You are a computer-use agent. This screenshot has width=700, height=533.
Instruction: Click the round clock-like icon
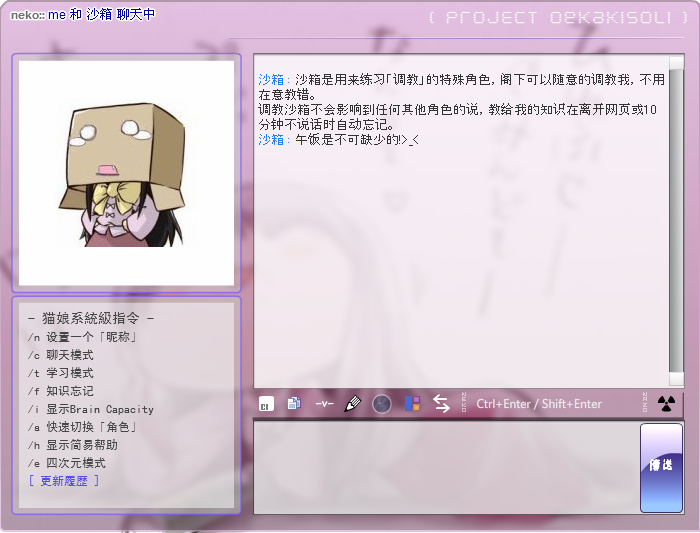[x=382, y=404]
